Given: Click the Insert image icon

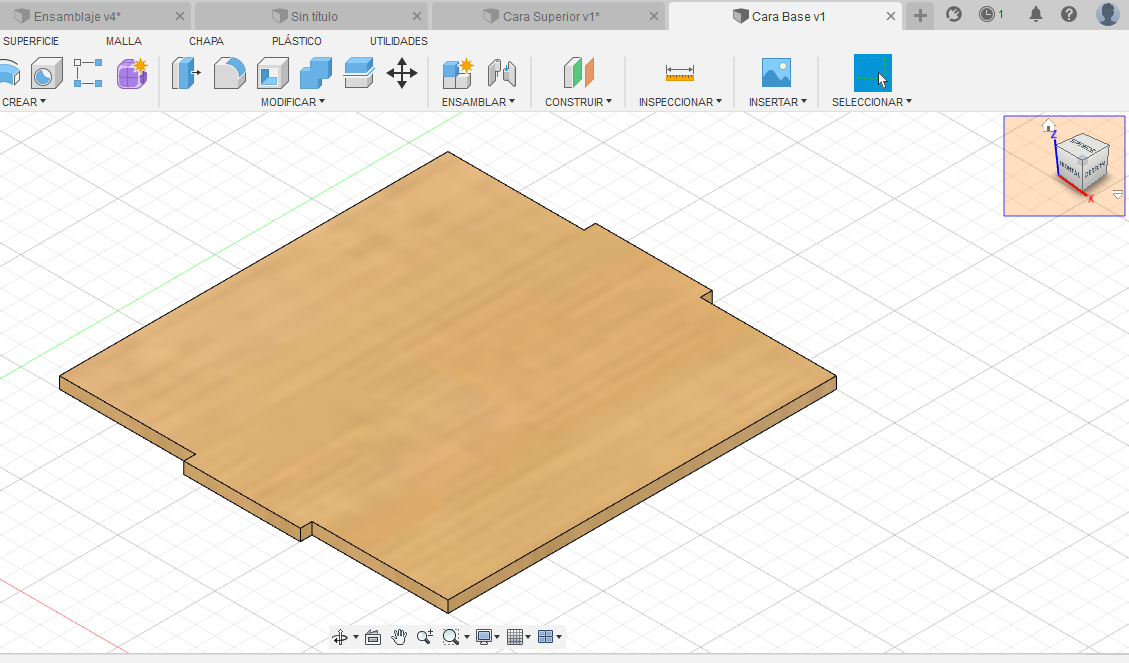Looking at the screenshot, I should 776,73.
